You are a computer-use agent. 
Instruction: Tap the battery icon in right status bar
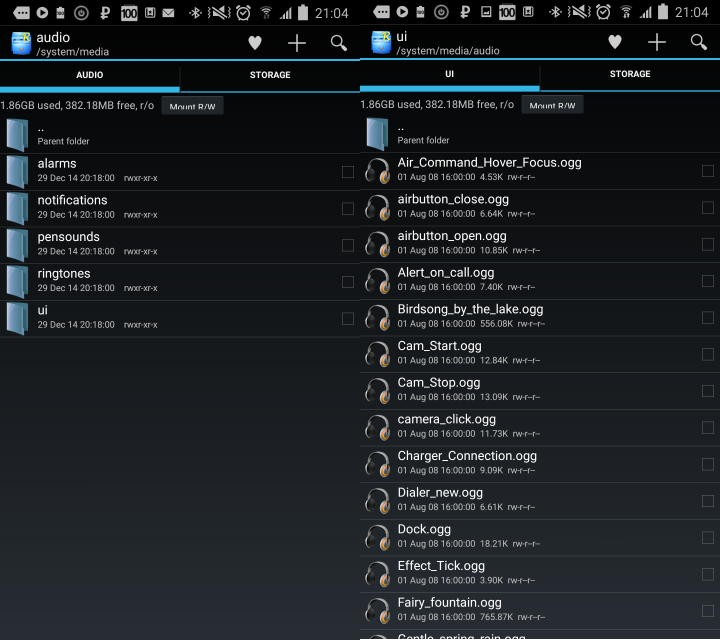click(663, 11)
